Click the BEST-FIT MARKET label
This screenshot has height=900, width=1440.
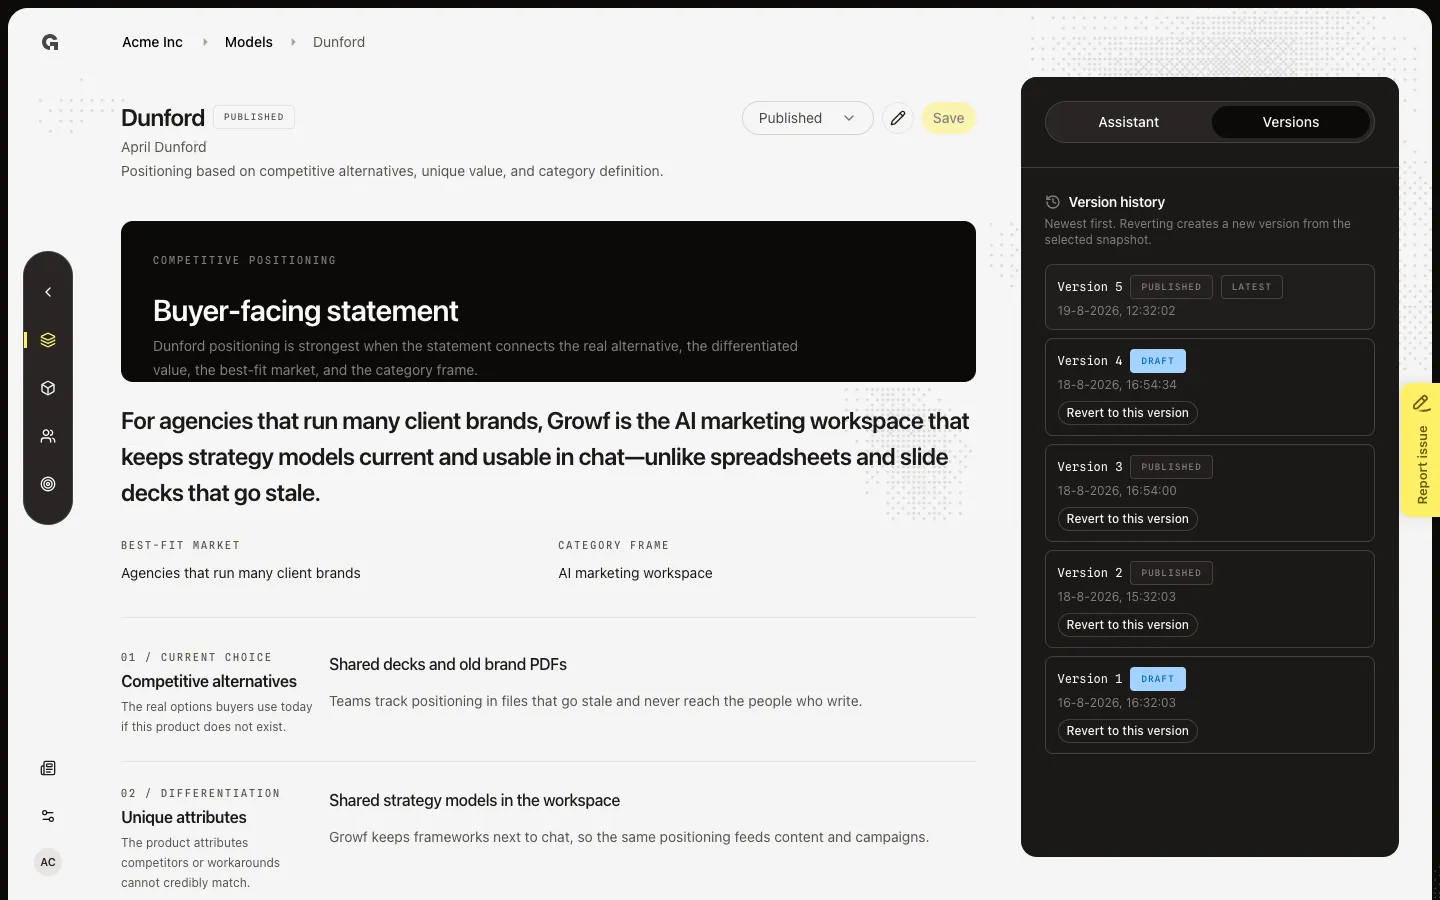181,545
